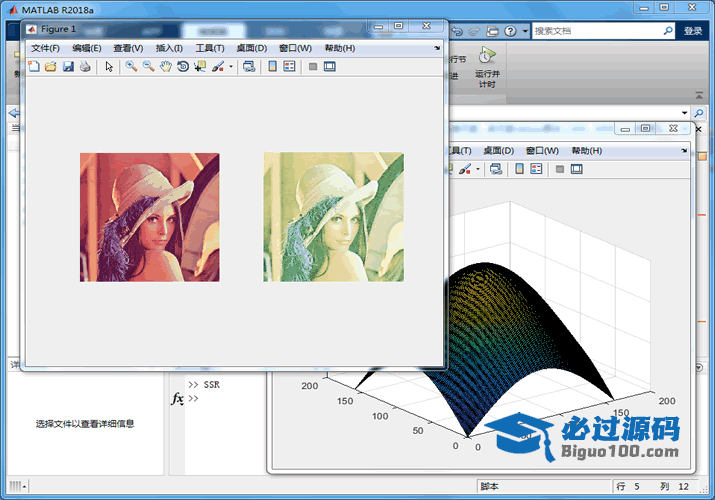Viewport: 715px width, 500px height.
Task: Activate Zoom Out tool in Figure 1
Action: tap(148, 67)
